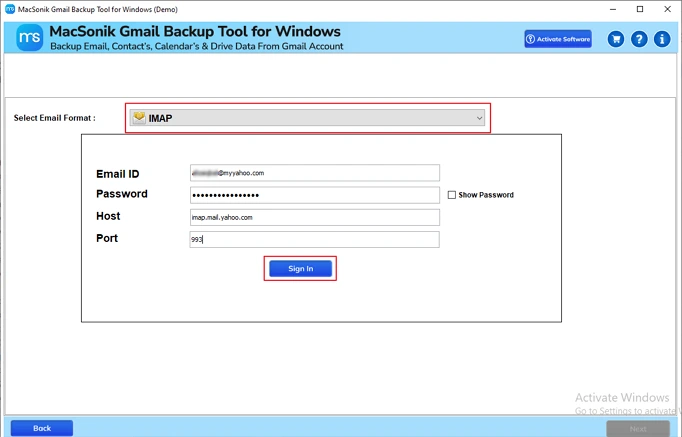
Task: Open the info about icon
Action: point(662,39)
